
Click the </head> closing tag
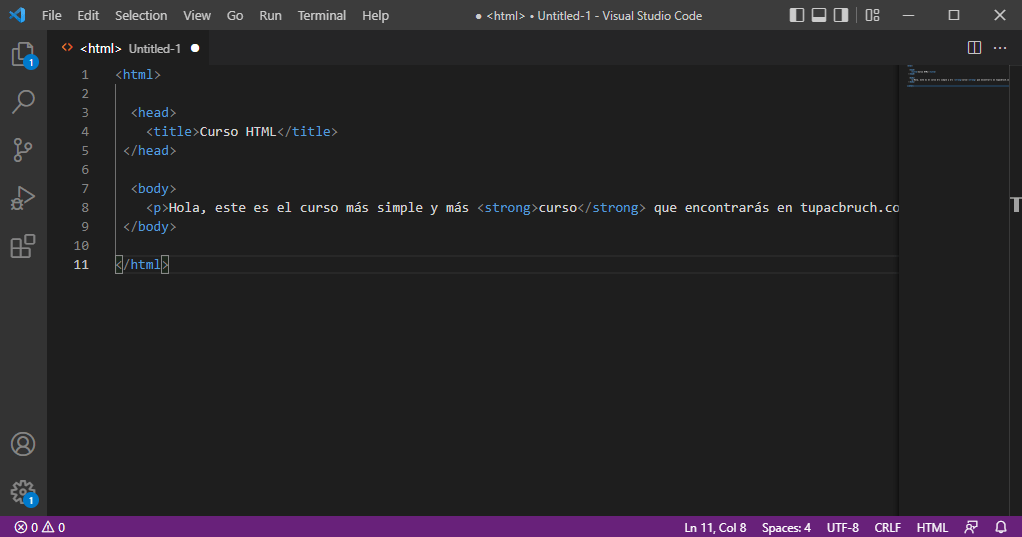[x=150, y=151]
